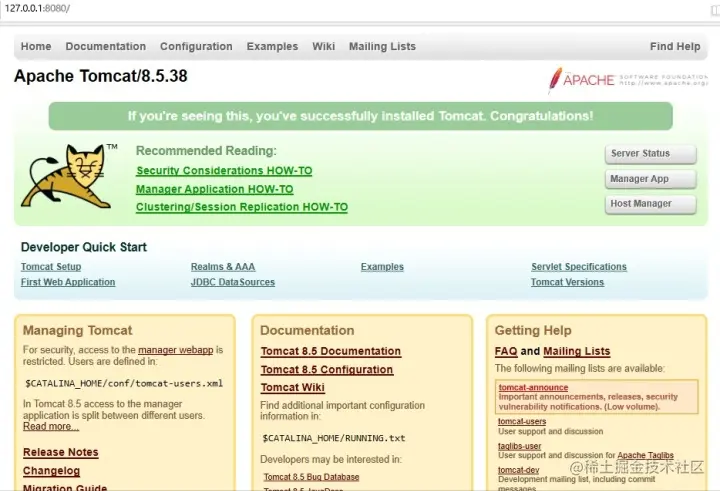Open Examples link under Developer Quick Start
This screenshot has height=491, width=720.
[382, 267]
